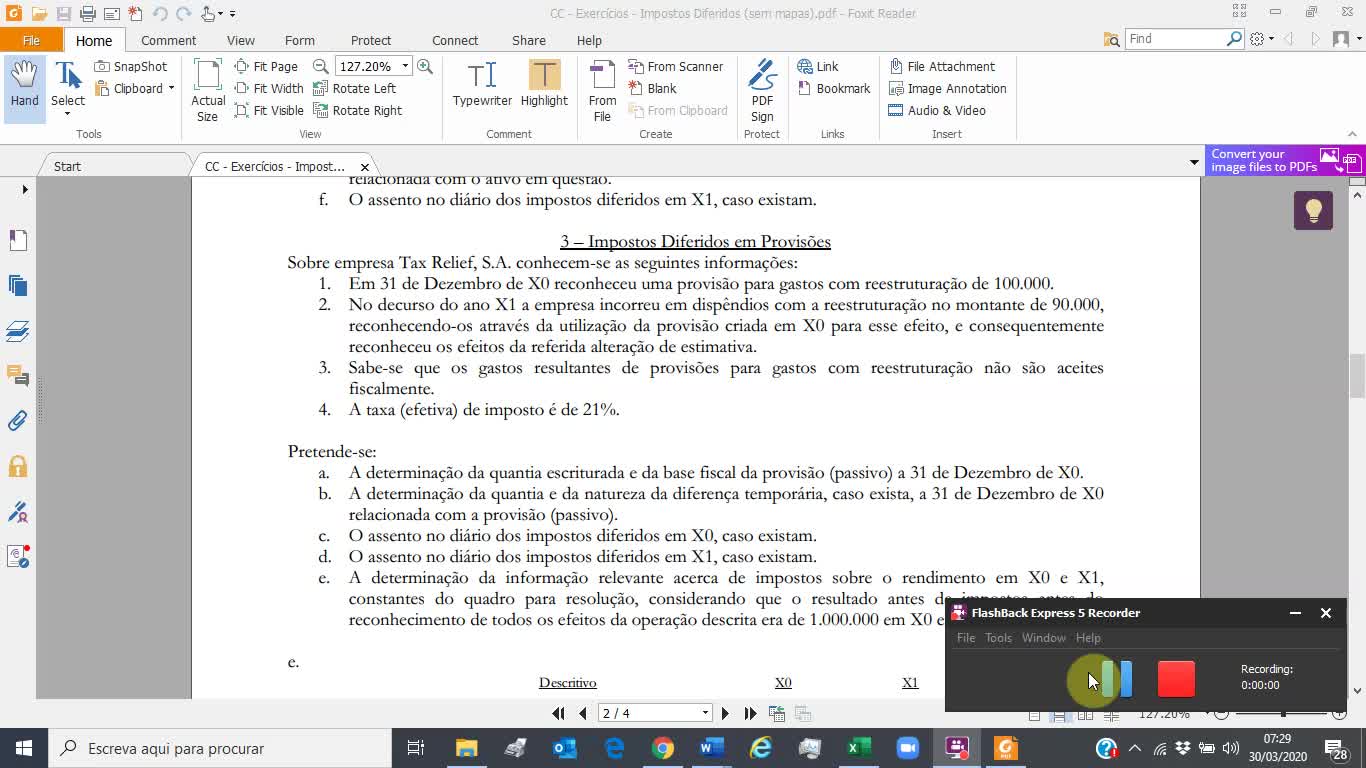Image resolution: width=1366 pixels, height=768 pixels.
Task: Click the lightbulb tips button
Action: click(x=1313, y=210)
